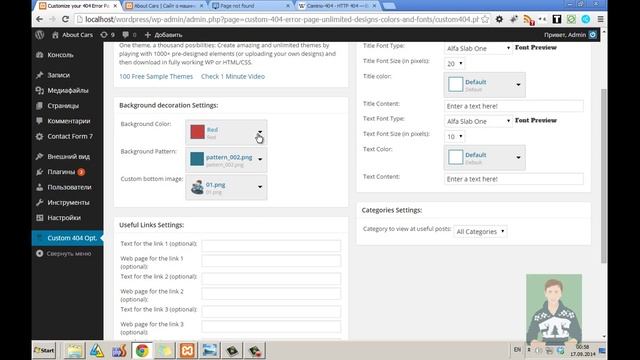The height and width of the screenshot is (360, 640).
Task: Open the Title color Default dropdown
Action: (x=484, y=85)
